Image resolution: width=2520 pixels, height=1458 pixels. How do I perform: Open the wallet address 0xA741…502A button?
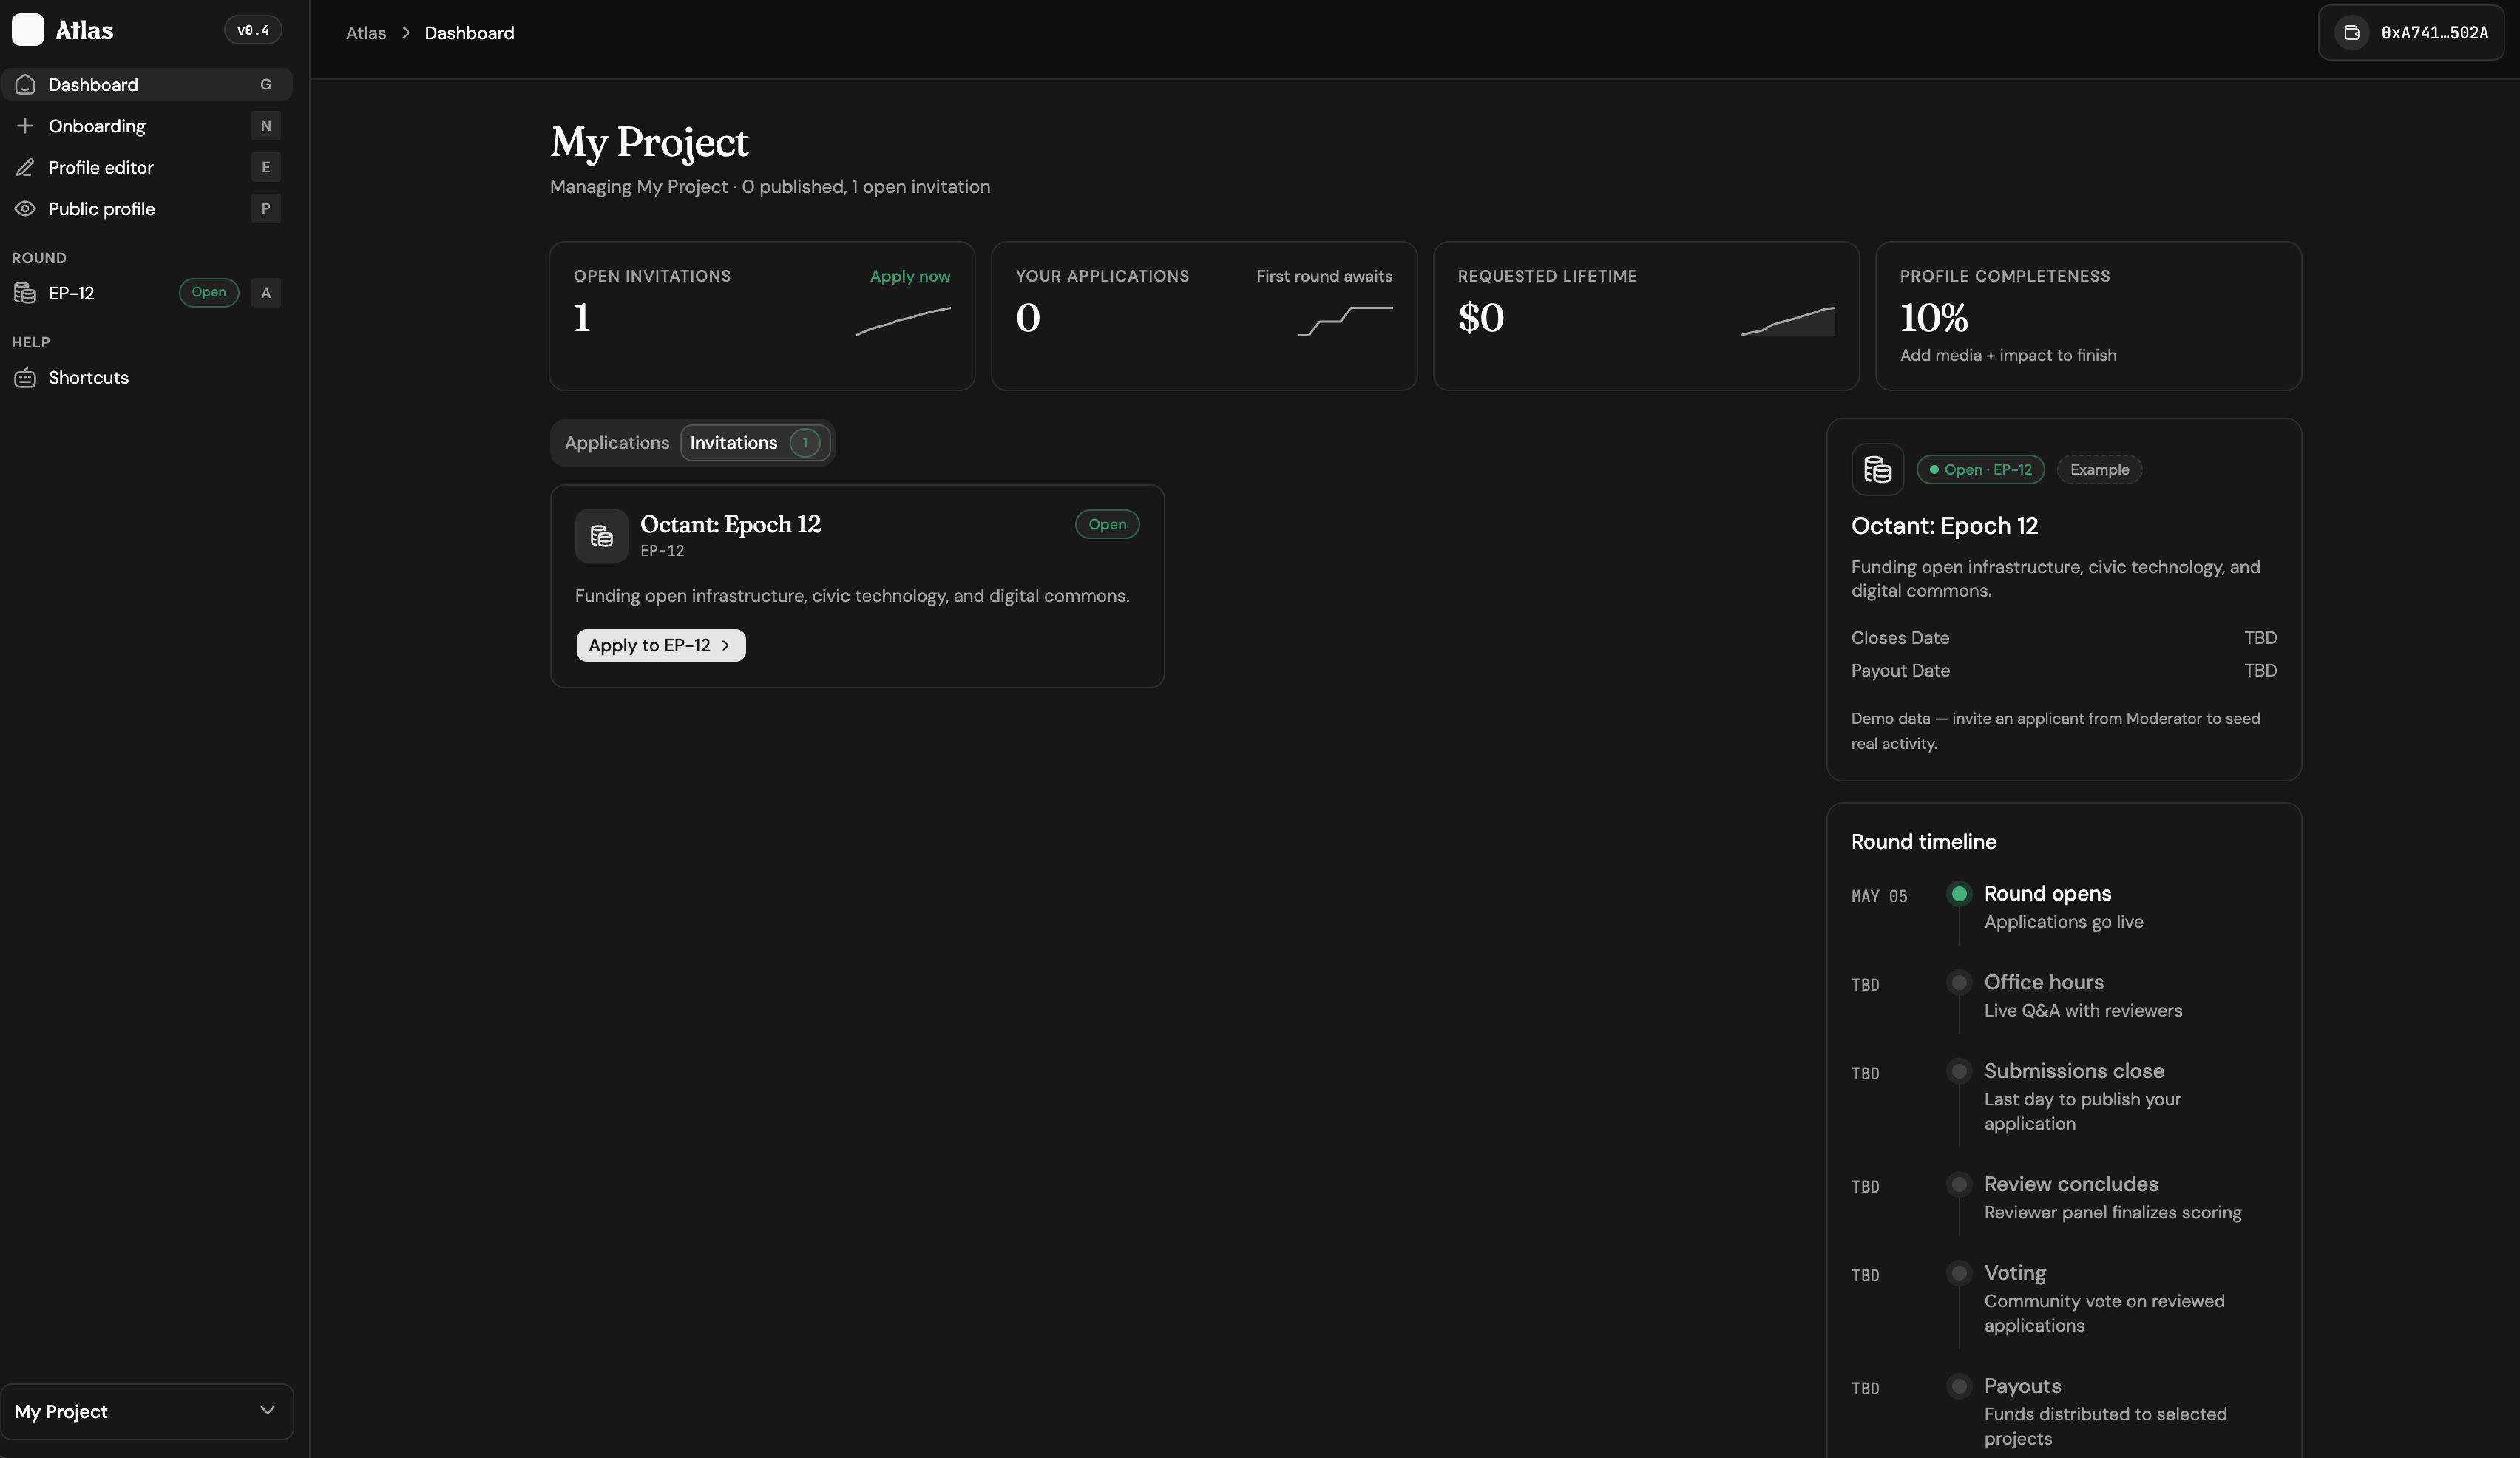(x=2411, y=33)
